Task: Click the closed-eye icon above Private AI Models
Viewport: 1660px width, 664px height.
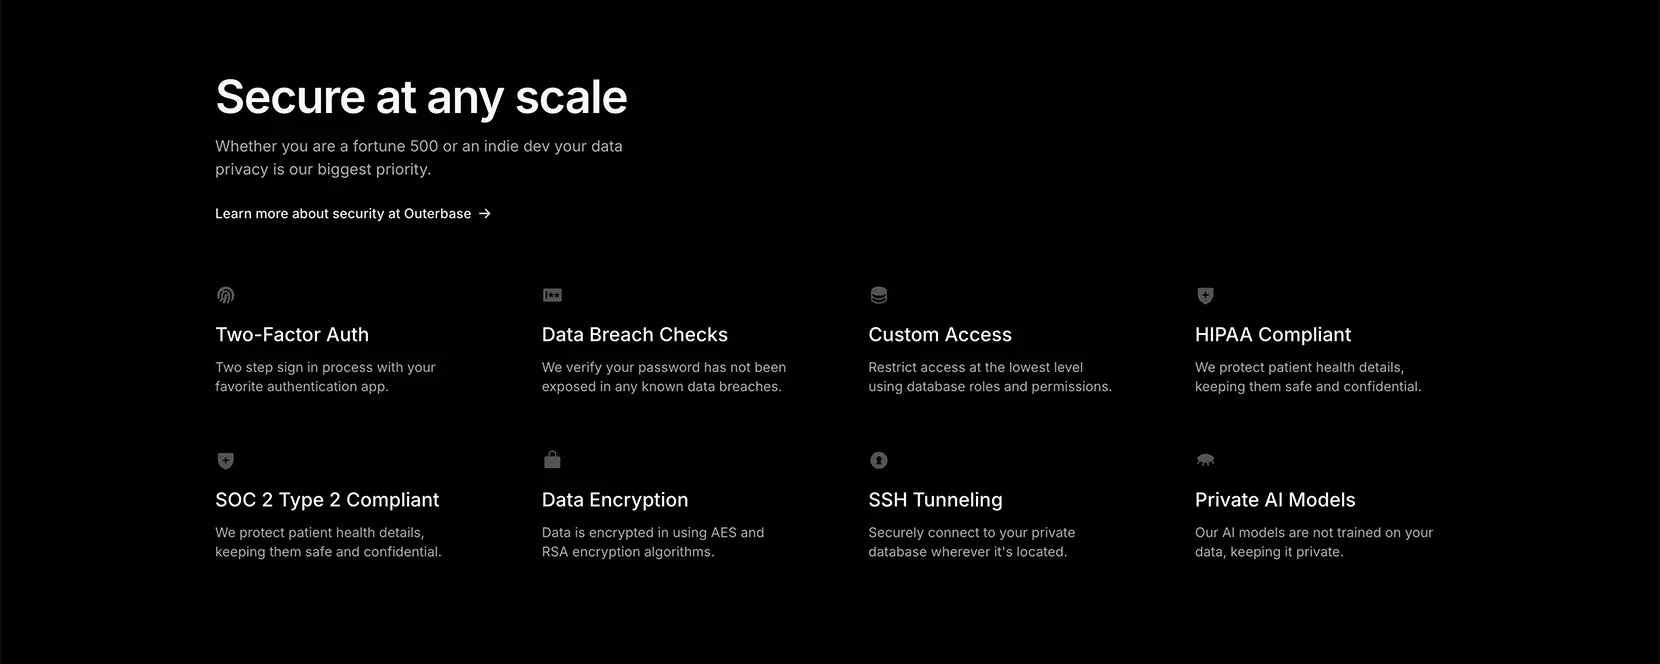Action: pyautogui.click(x=1205, y=460)
